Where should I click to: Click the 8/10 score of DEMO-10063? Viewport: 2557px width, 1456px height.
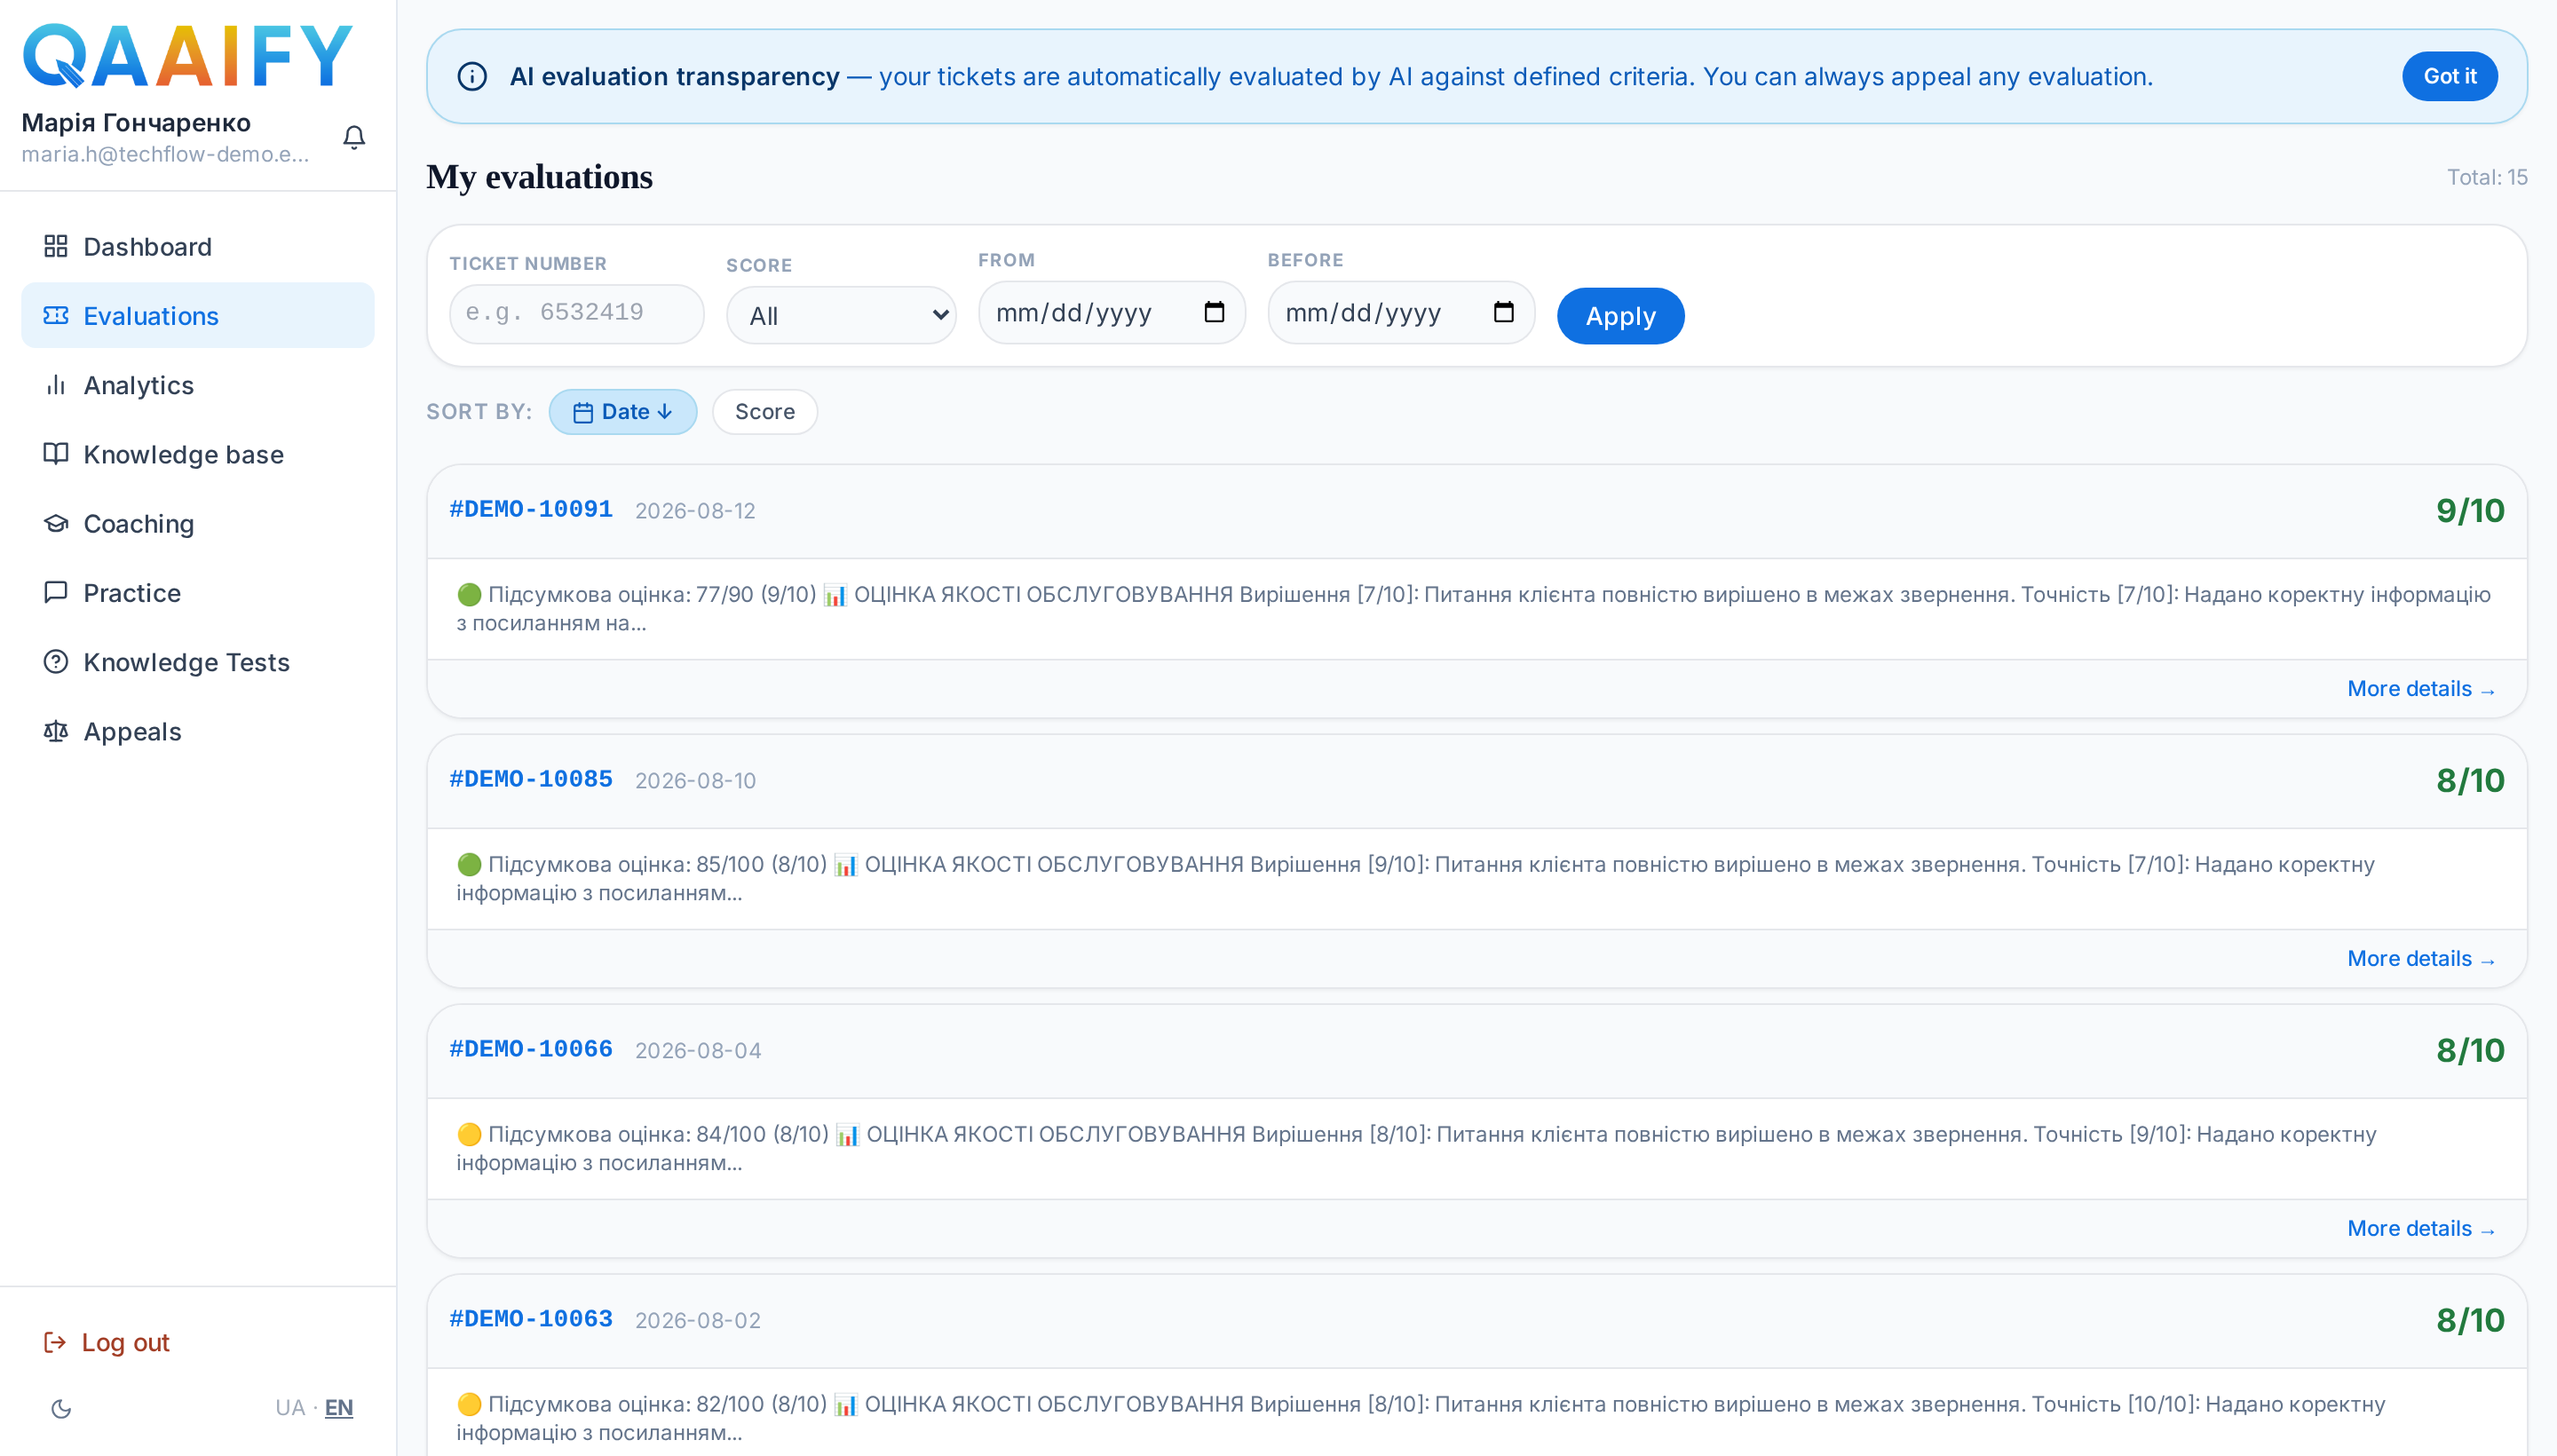(x=2469, y=1321)
